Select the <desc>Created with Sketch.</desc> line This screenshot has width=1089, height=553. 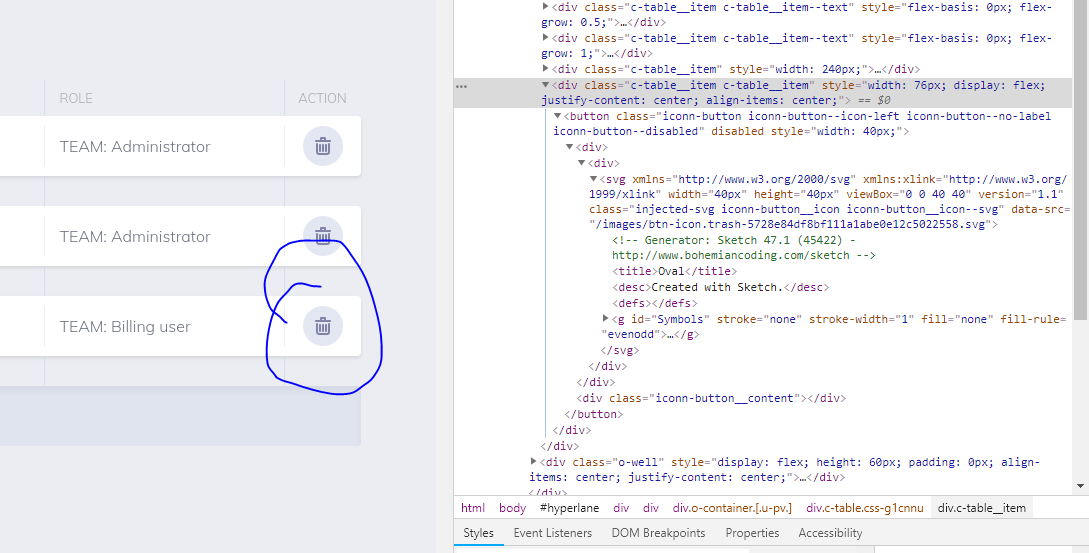(720, 287)
